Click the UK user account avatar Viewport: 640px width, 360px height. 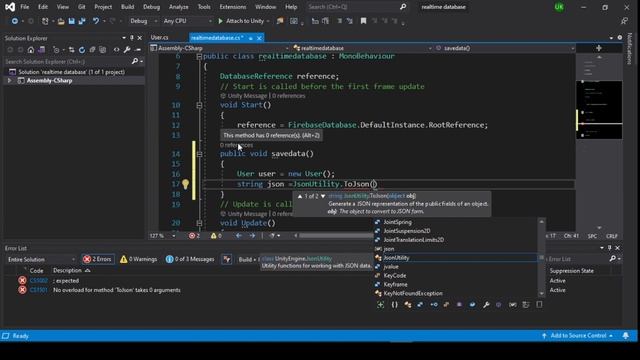559,7
